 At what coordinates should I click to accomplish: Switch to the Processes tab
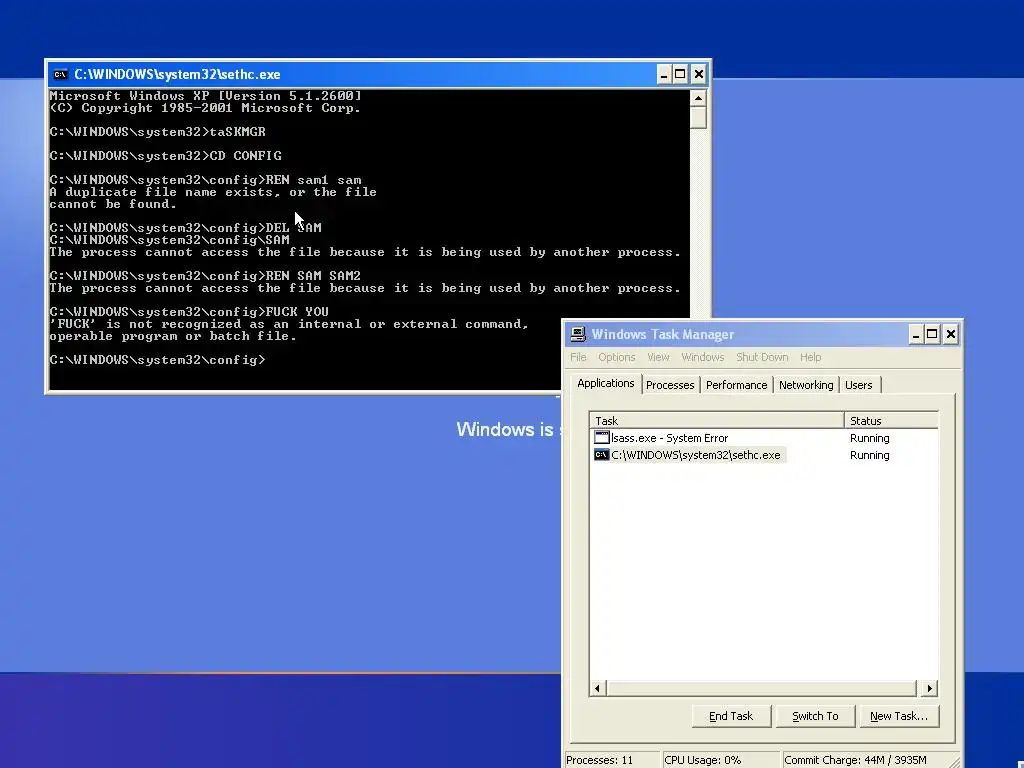670,385
